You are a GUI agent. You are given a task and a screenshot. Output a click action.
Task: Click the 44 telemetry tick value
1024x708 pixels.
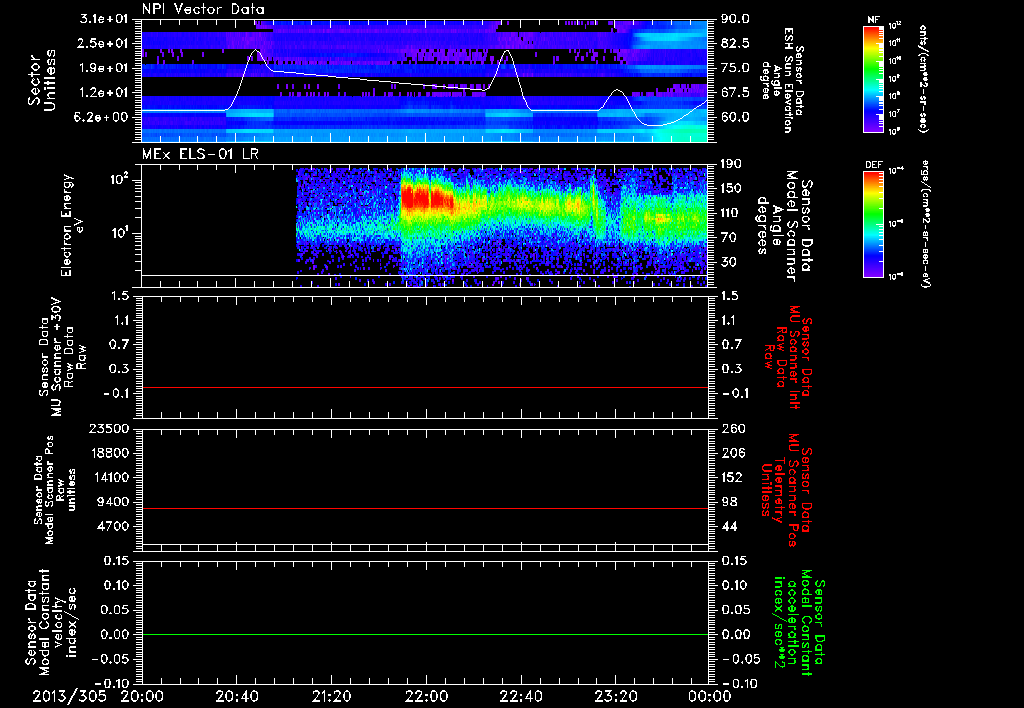coord(728,526)
